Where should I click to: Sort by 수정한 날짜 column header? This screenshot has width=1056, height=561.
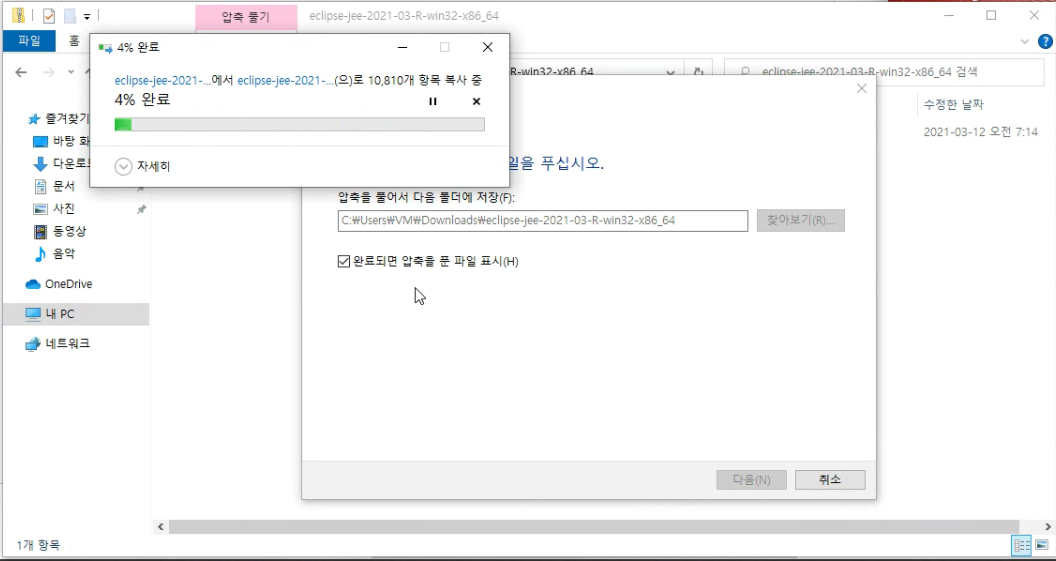954,105
